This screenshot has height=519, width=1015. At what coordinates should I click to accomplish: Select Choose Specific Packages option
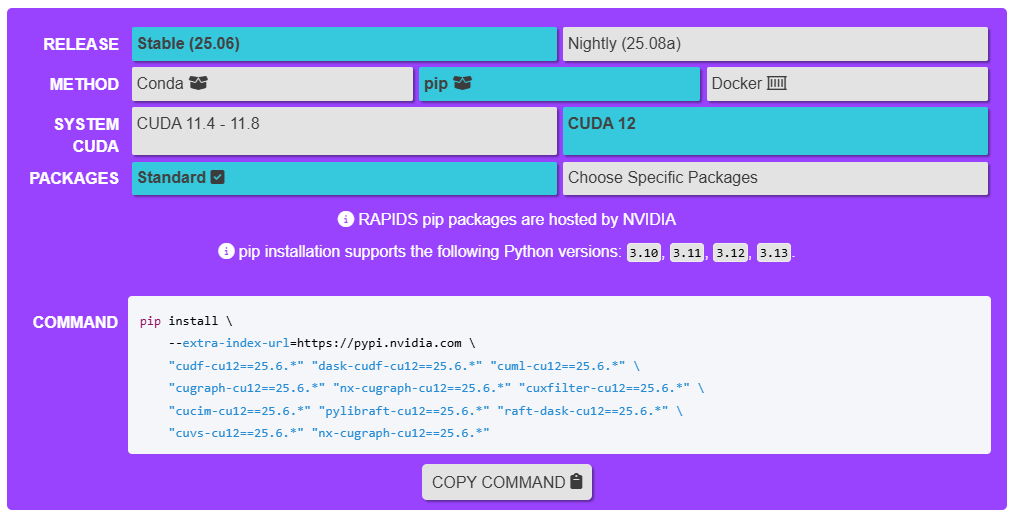tap(775, 179)
